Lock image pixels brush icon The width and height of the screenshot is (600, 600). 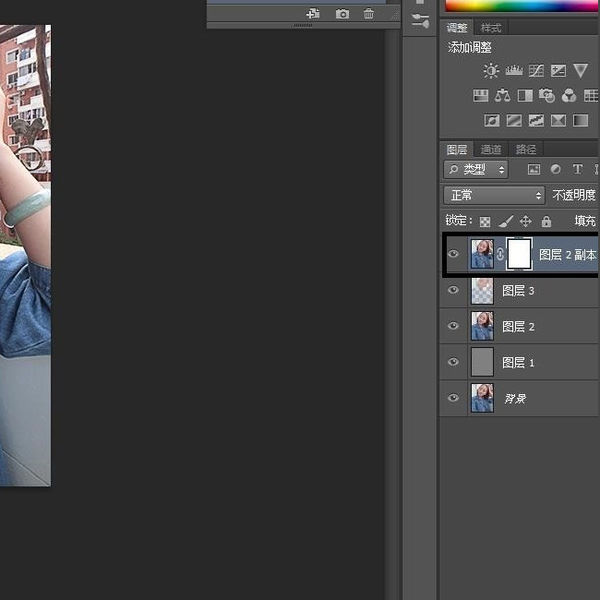(x=505, y=221)
